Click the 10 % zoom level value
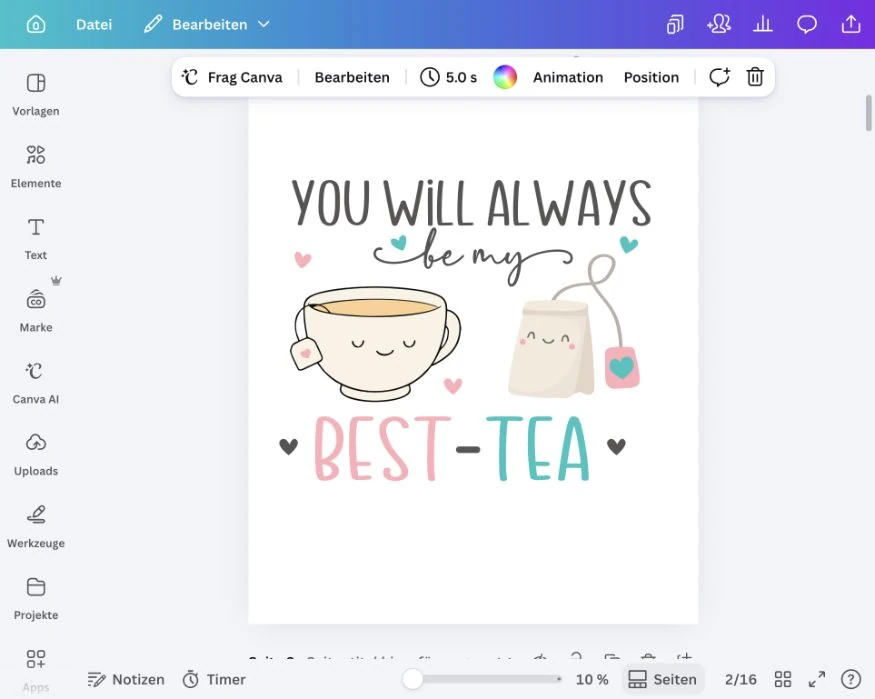The height and width of the screenshot is (699, 875). 592,679
